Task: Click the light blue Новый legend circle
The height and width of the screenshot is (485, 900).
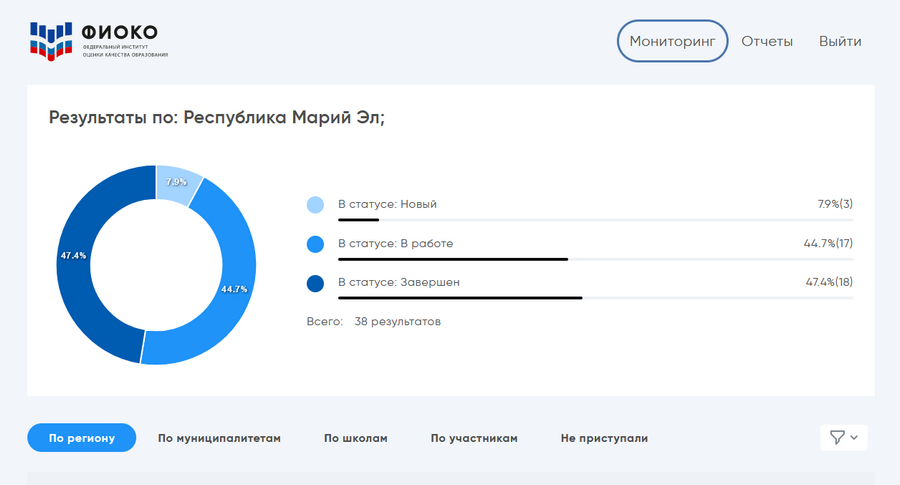Action: [x=315, y=205]
